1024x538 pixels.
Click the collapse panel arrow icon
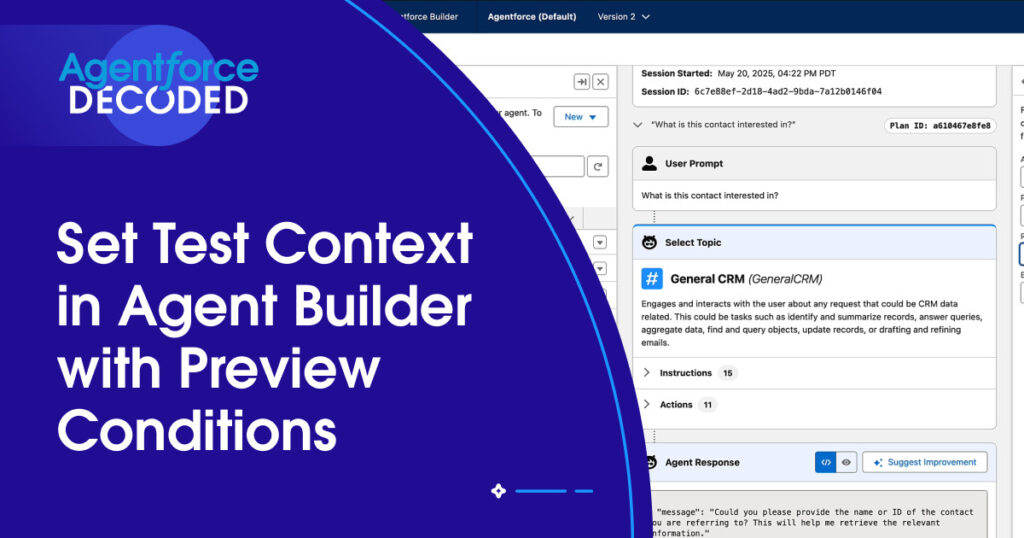click(x=581, y=82)
